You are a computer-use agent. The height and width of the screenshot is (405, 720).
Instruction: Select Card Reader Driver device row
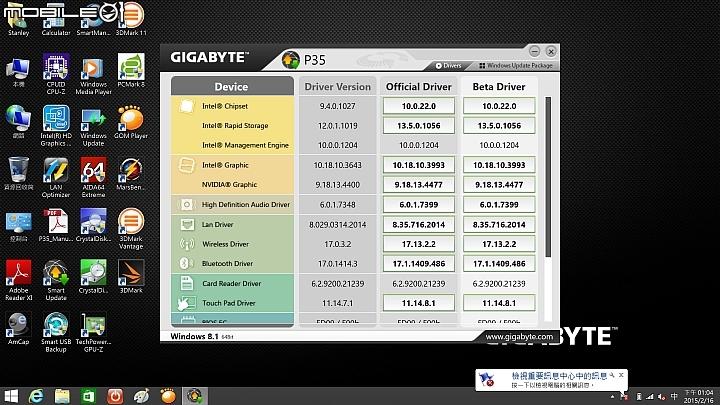pyautogui.click(x=232, y=283)
